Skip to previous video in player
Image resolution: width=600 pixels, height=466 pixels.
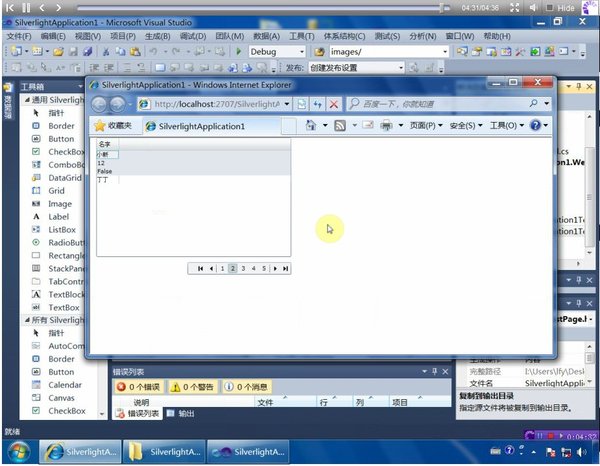pyautogui.click(x=10, y=7)
